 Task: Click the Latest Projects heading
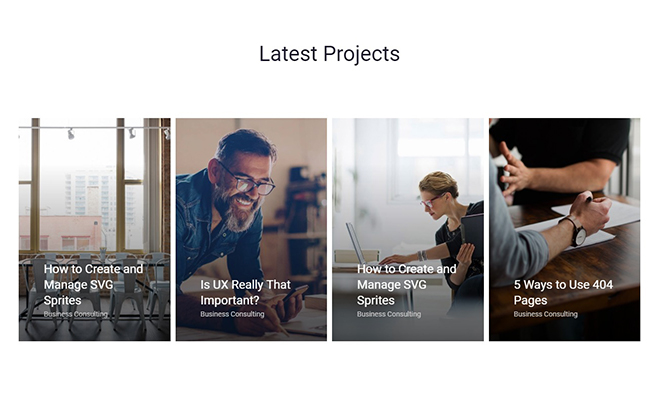click(x=329, y=54)
